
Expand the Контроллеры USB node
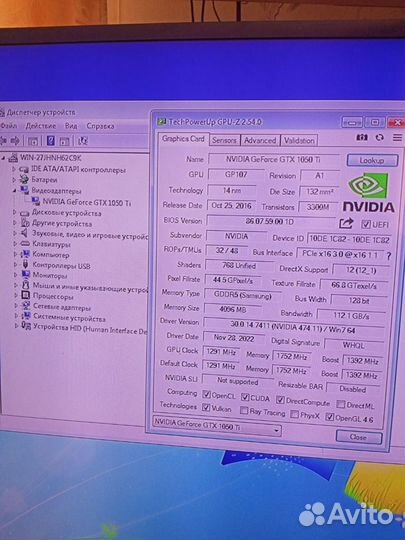coord(15,264)
